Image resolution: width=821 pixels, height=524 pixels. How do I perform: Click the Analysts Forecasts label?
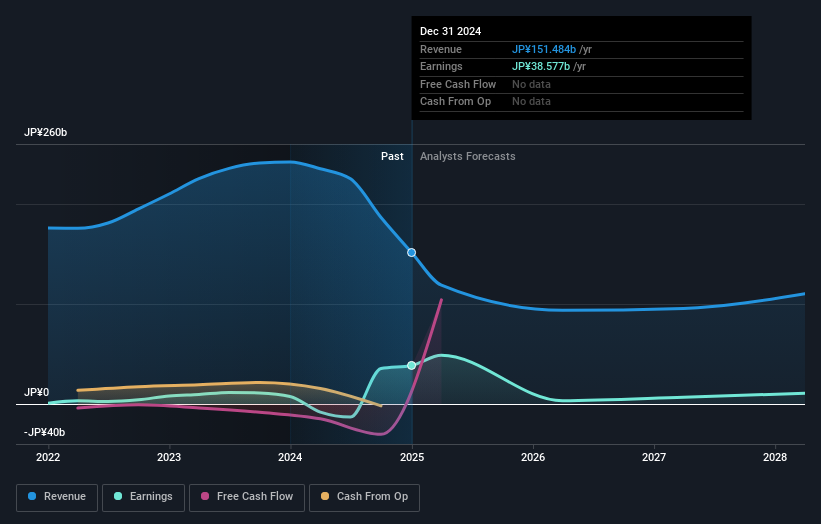point(468,156)
